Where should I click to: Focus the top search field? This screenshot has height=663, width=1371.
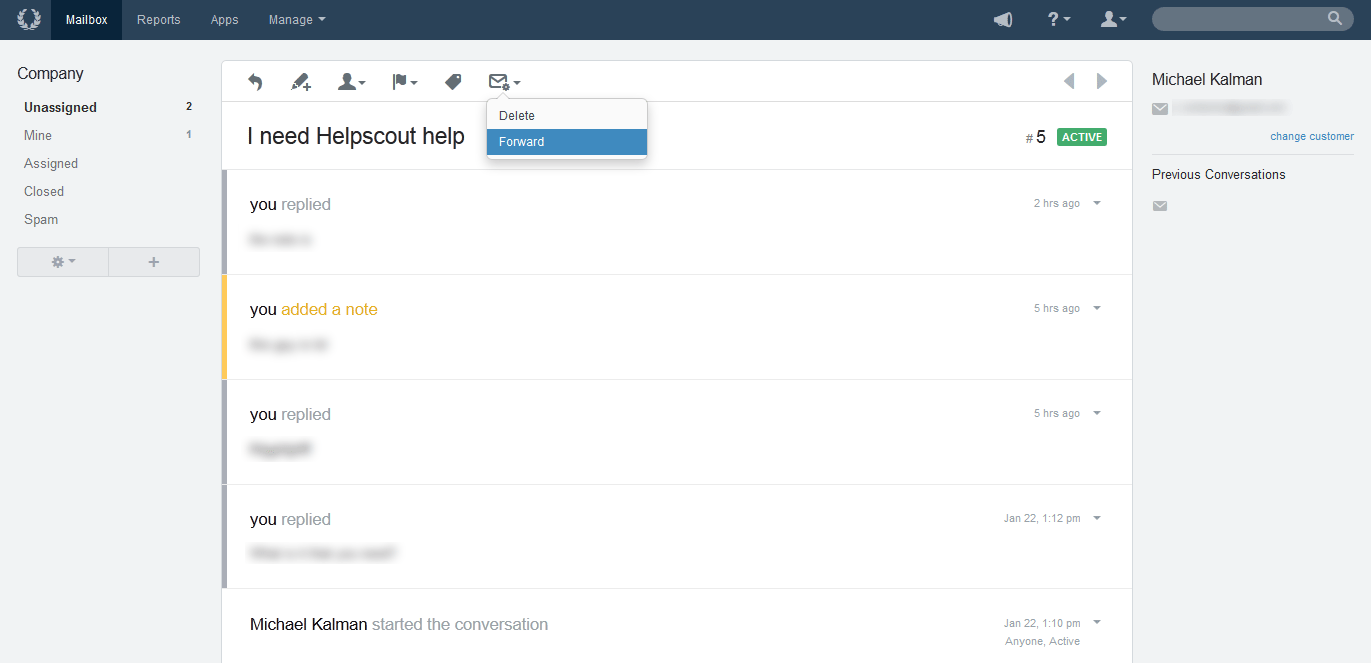[x=1252, y=19]
